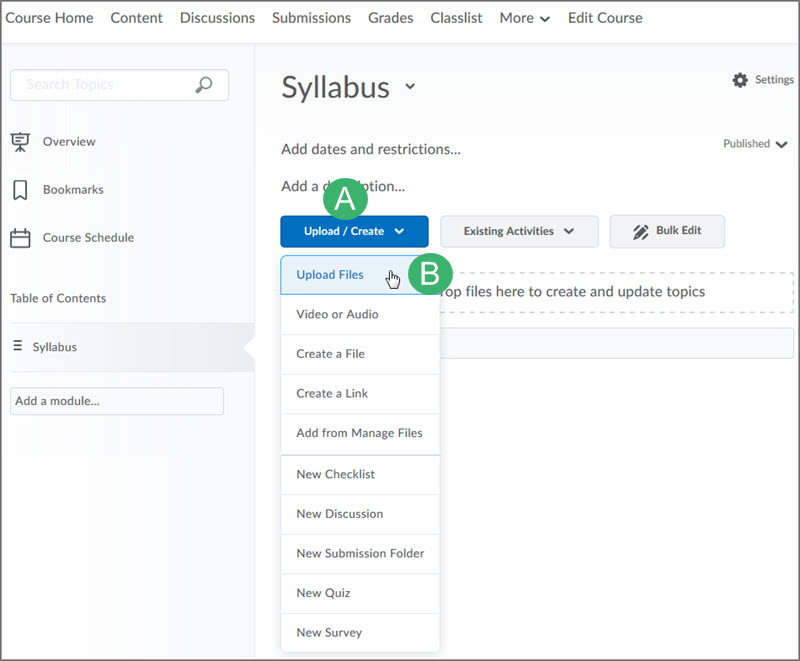Select New Discussion
Image resolution: width=800 pixels, height=661 pixels.
coord(360,514)
